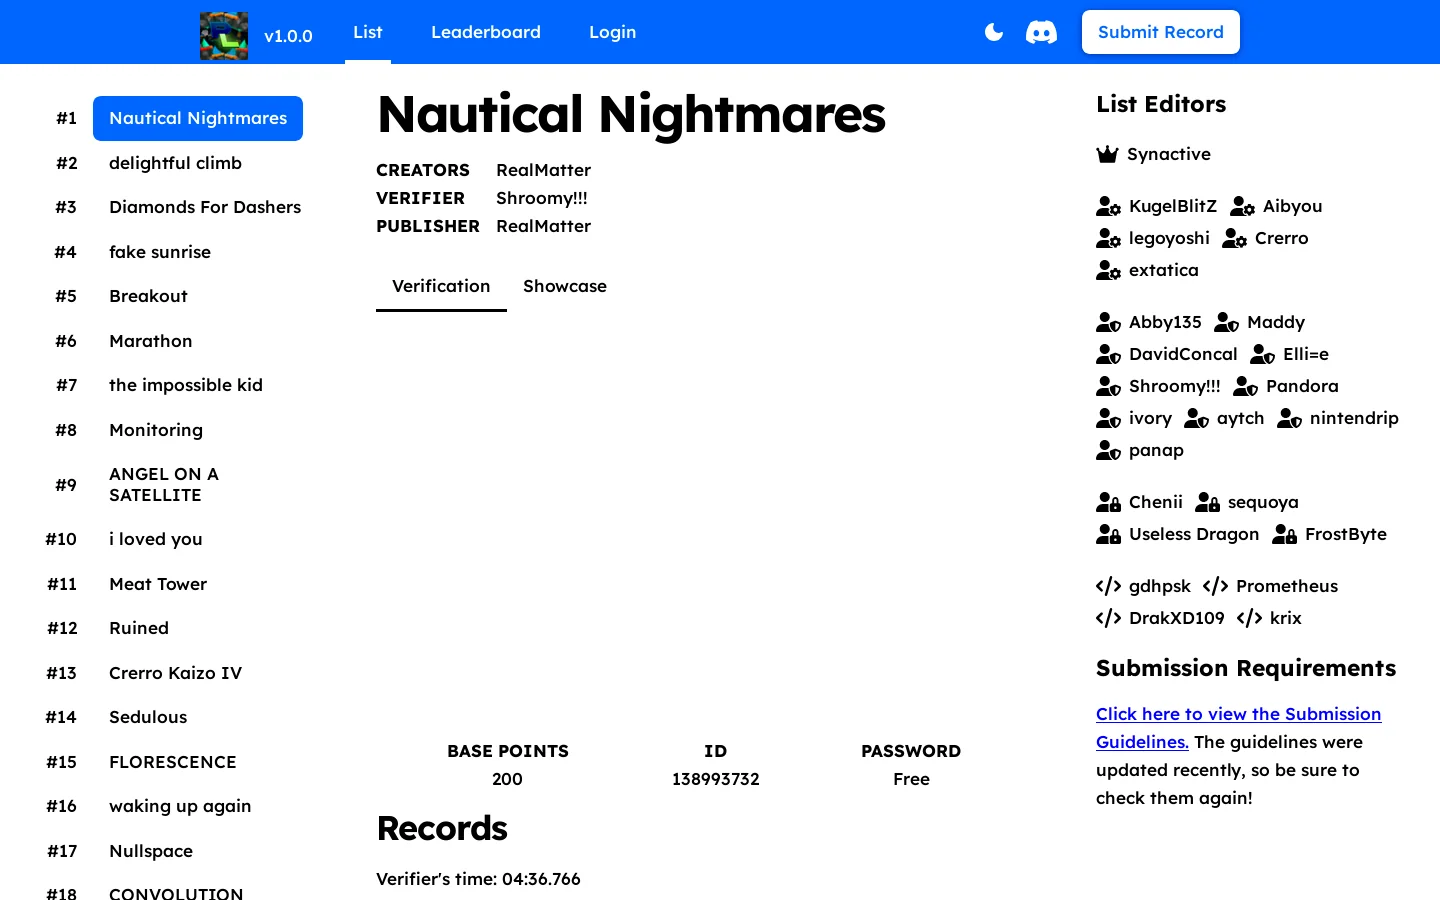Click the base points value 200
Screen dimensions: 1440x900
tap(507, 779)
